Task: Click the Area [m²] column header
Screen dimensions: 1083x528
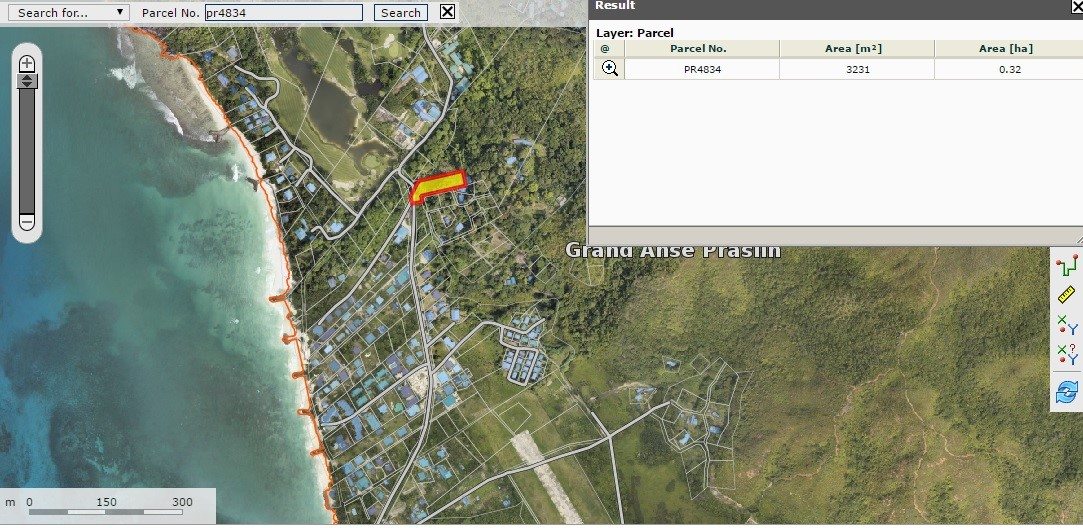Action: pos(857,48)
